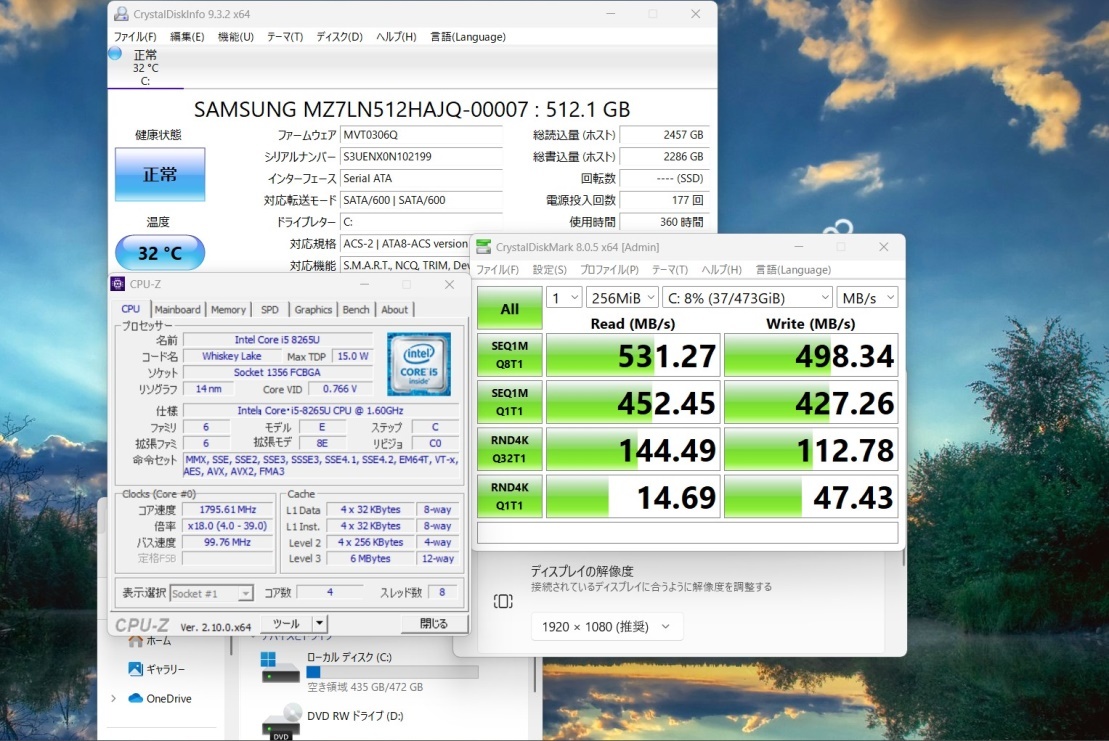Switch to the Graphics tab in CPU-Z
Screen dimensions: 1109x741
pos(313,309)
